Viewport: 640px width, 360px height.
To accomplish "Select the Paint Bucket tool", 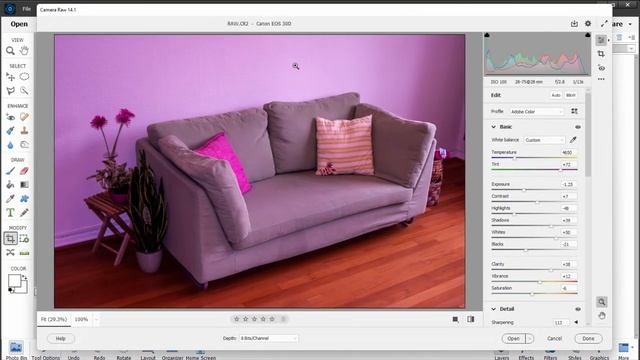I will click(x=10, y=185).
